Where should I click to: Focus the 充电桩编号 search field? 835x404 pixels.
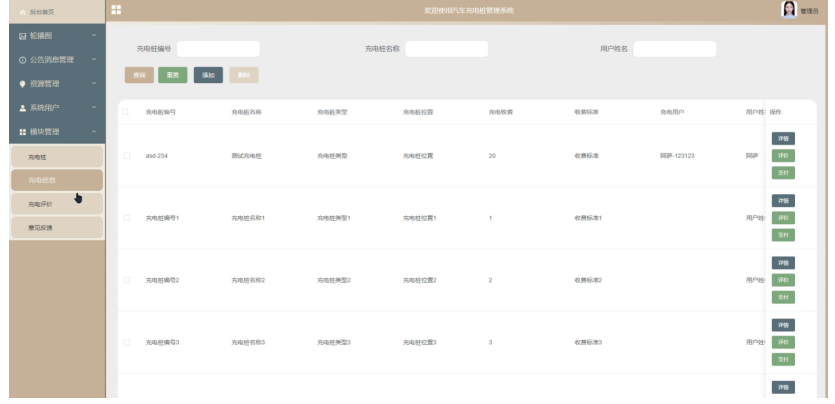tap(218, 49)
